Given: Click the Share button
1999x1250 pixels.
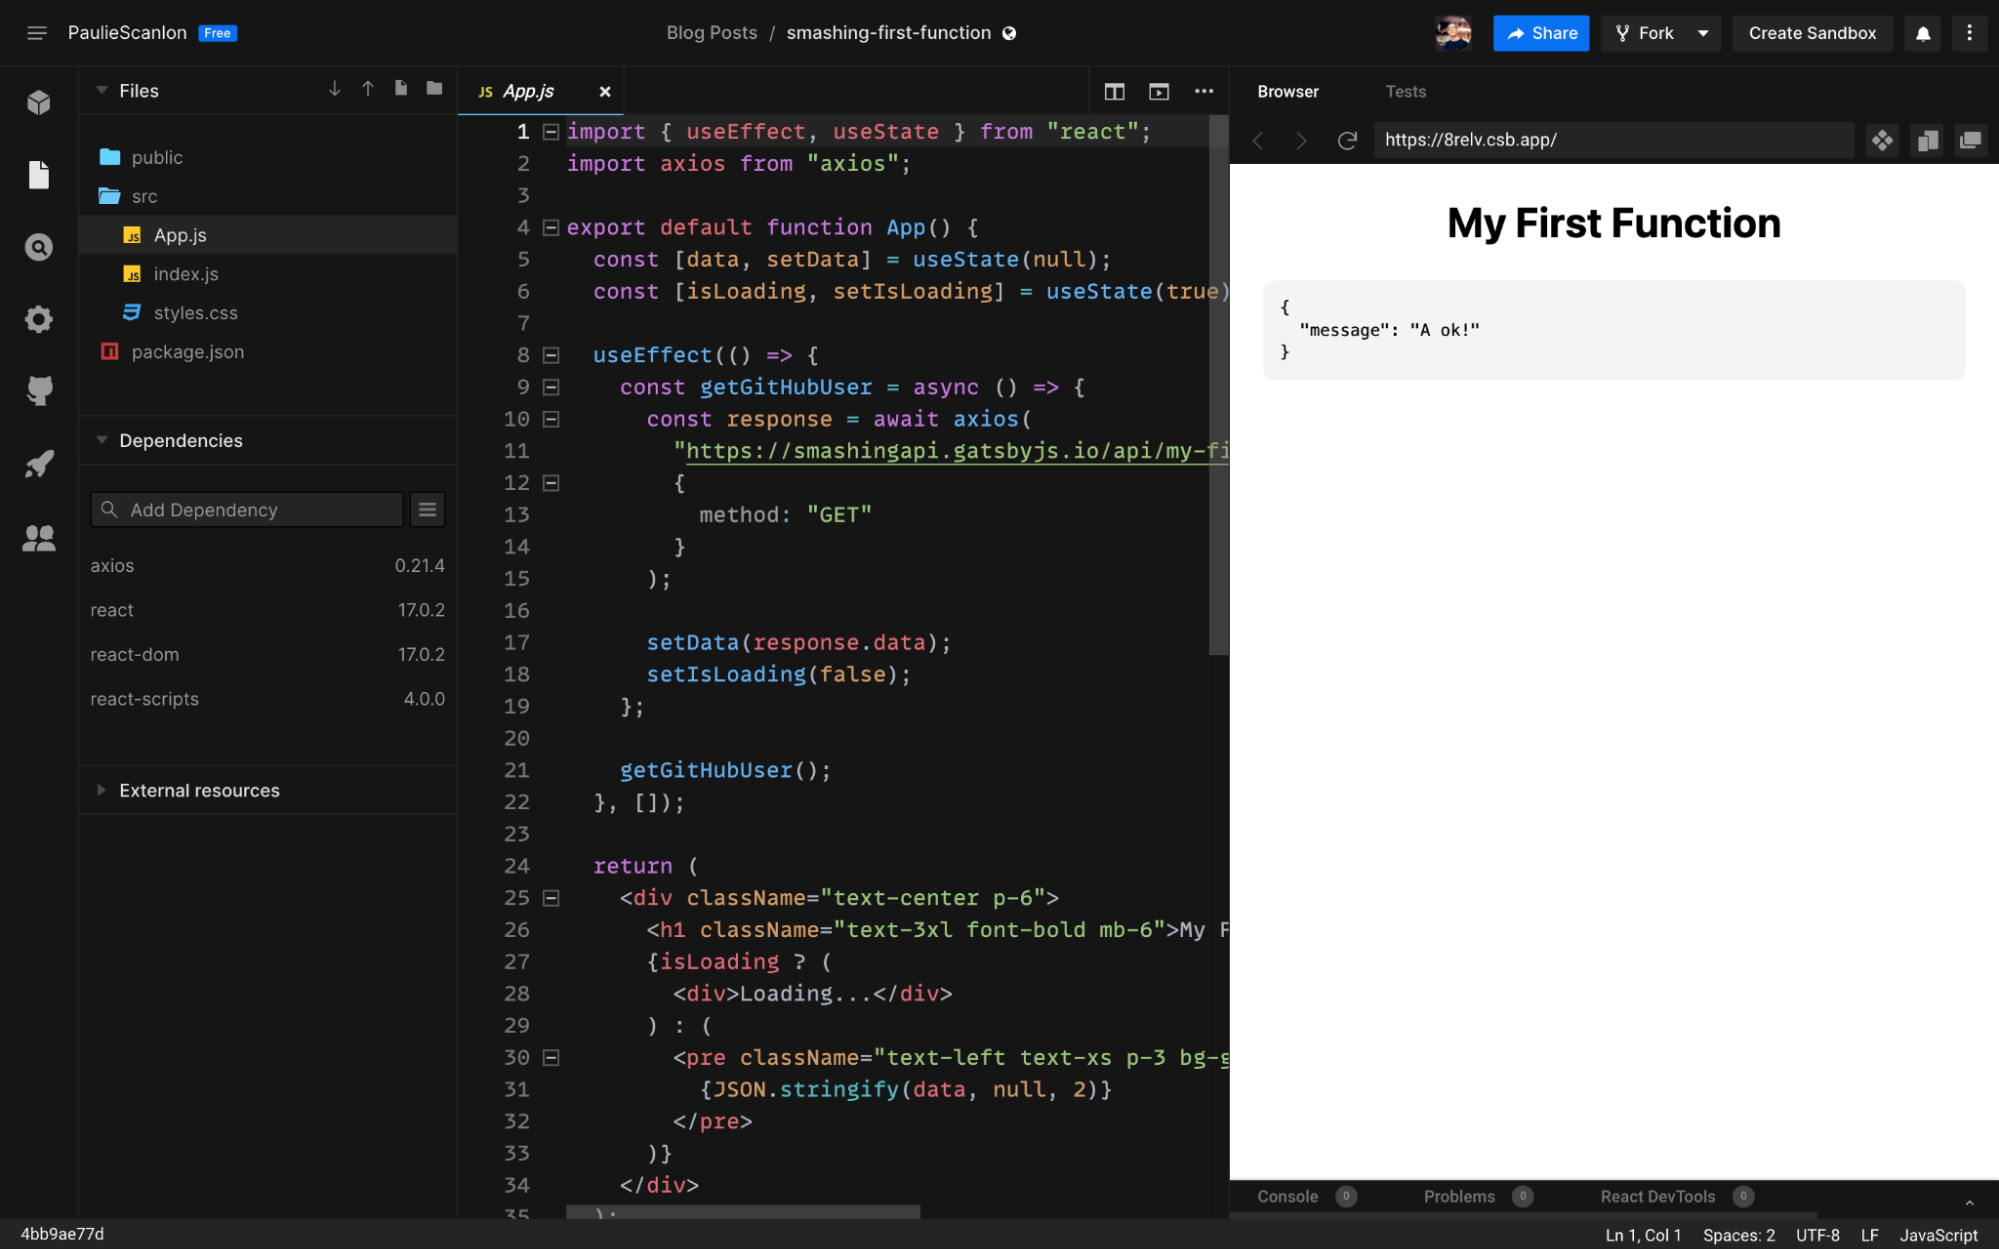Looking at the screenshot, I should click(1540, 32).
